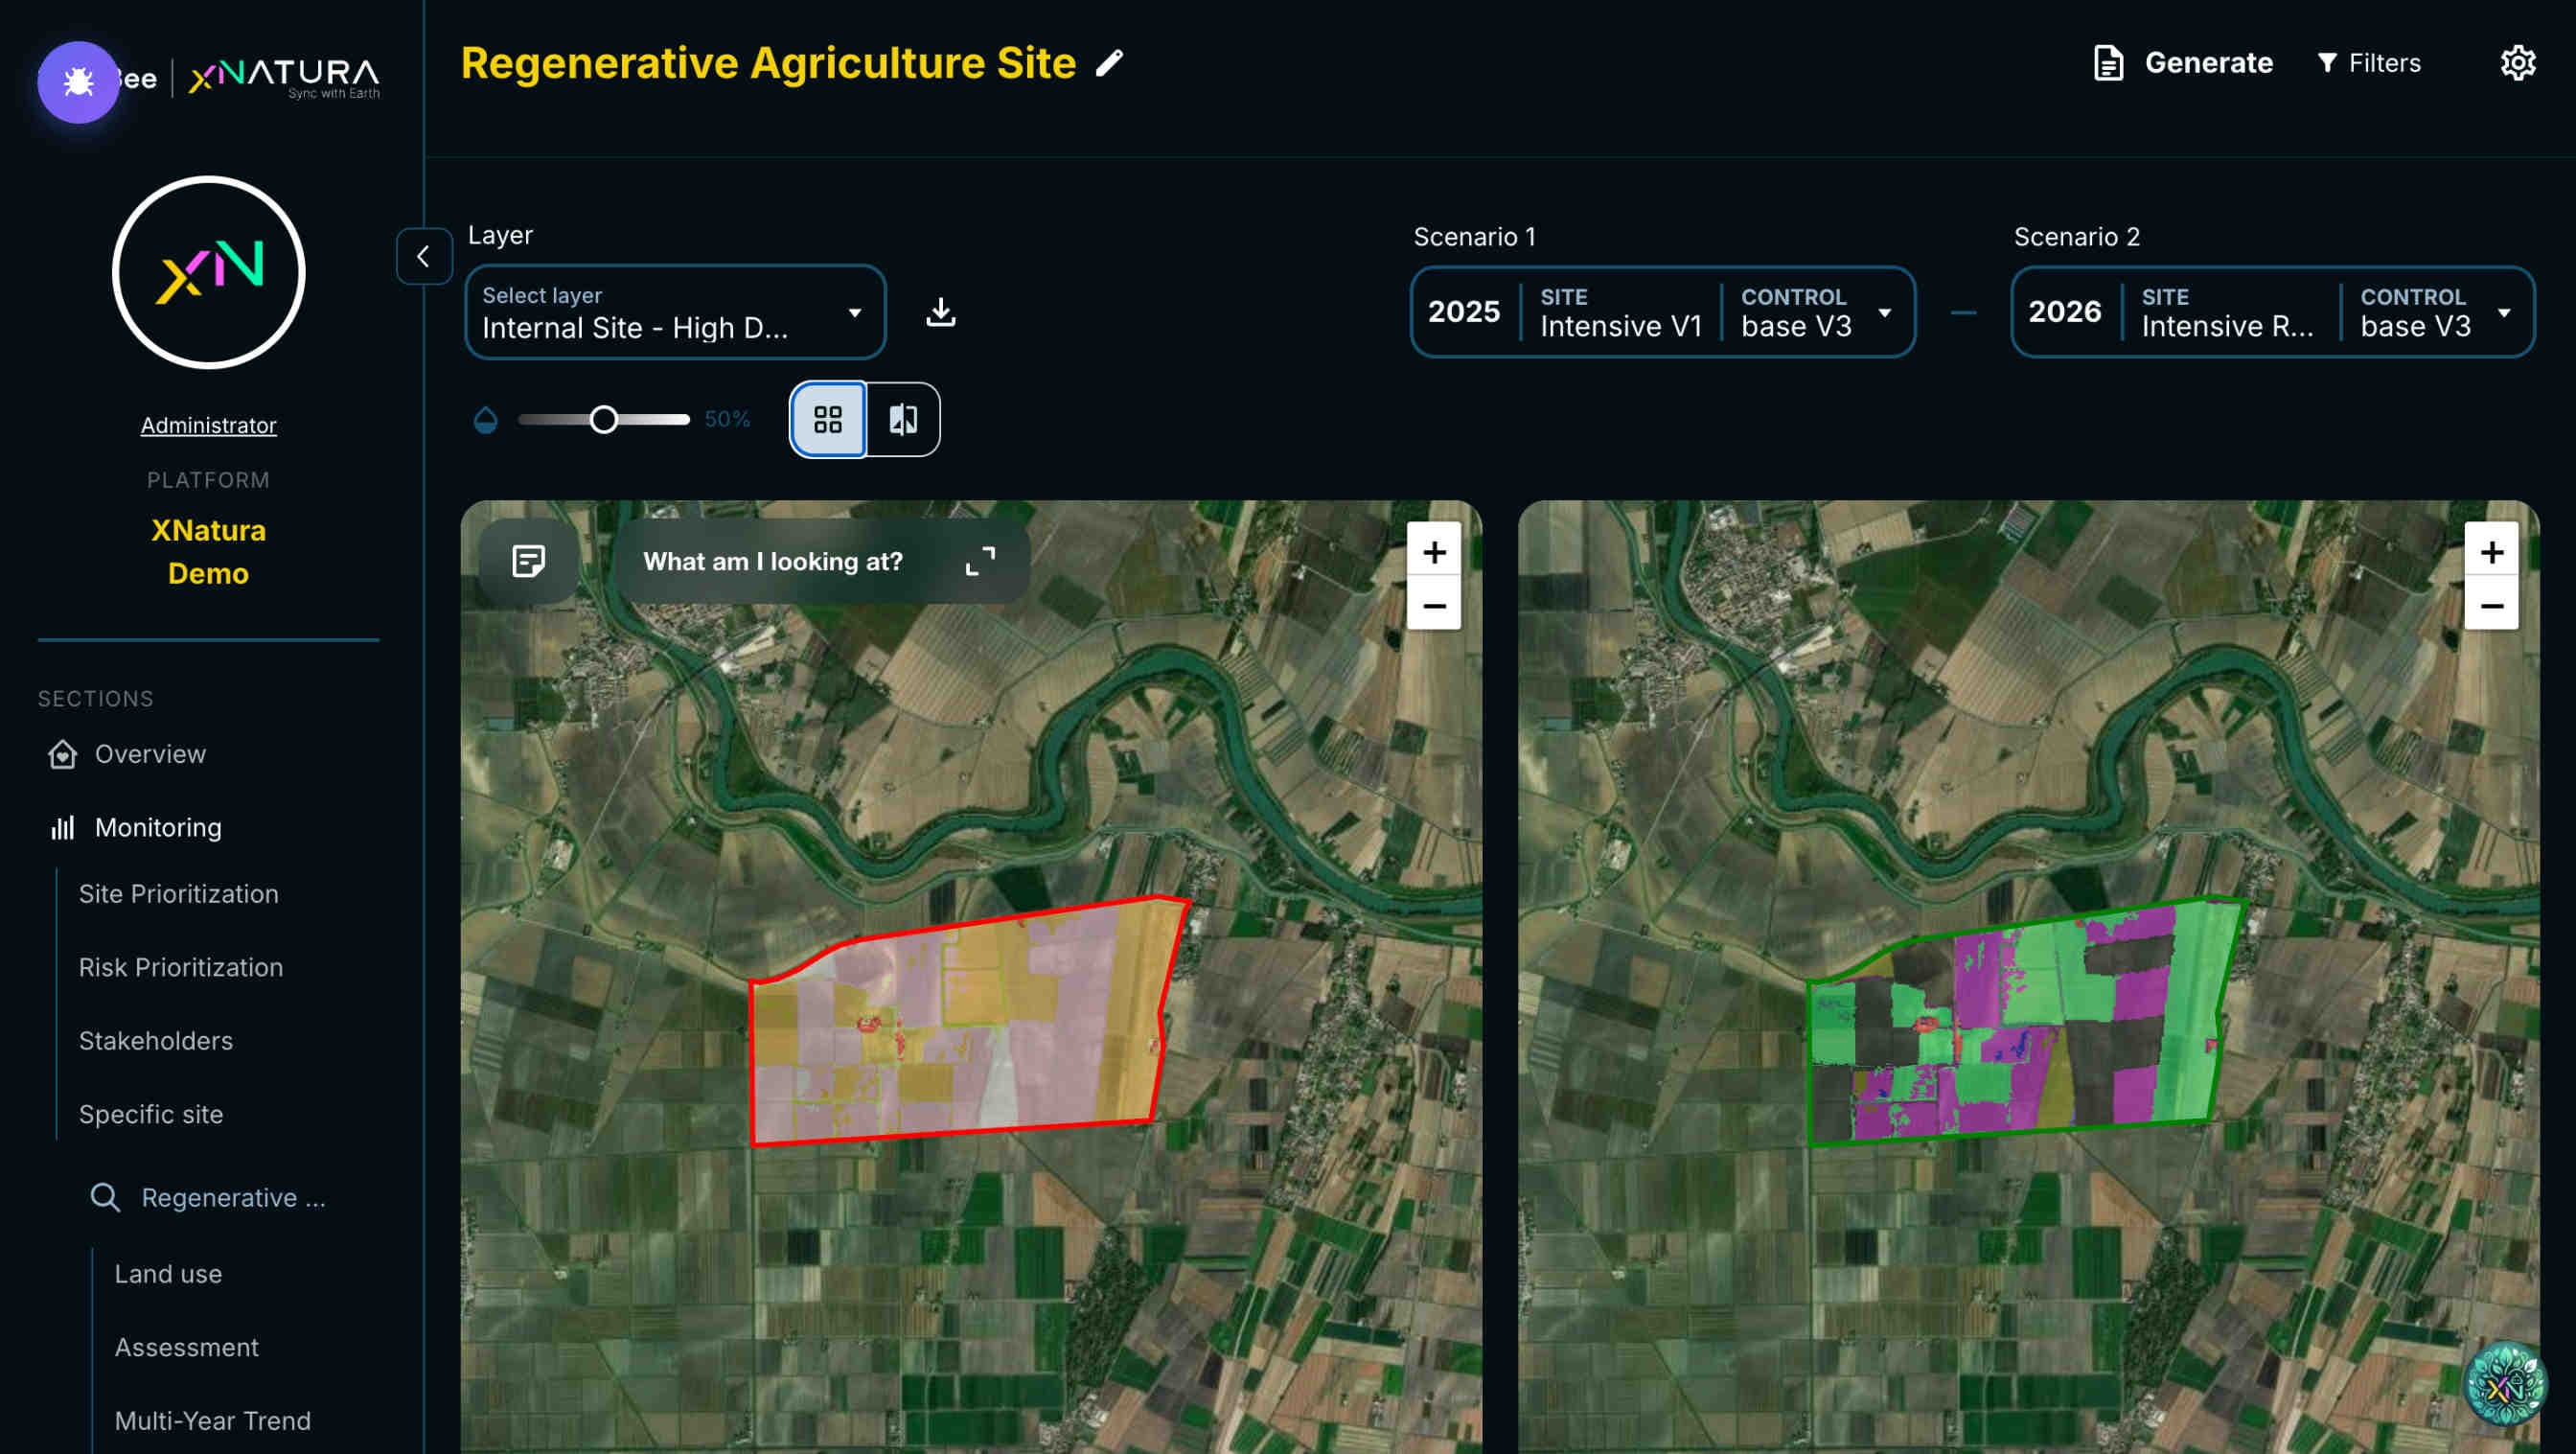This screenshot has width=2576, height=1454.
Task: Zoom out on the left map
Action: pyautogui.click(x=1434, y=605)
